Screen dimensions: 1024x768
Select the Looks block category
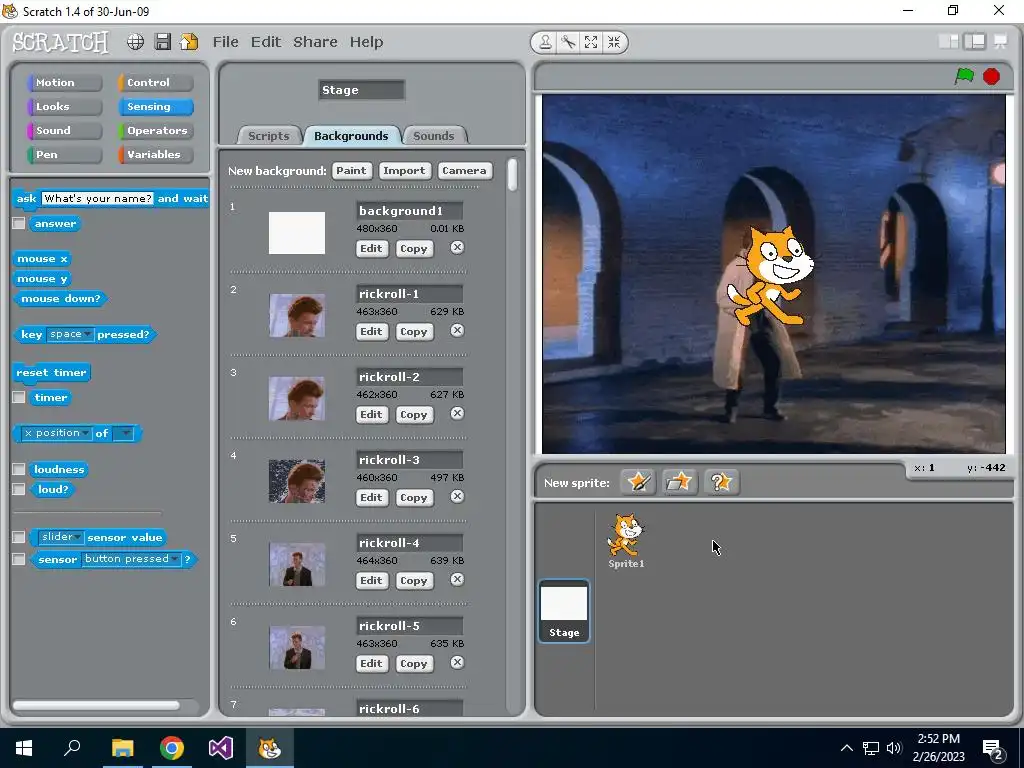(x=65, y=106)
